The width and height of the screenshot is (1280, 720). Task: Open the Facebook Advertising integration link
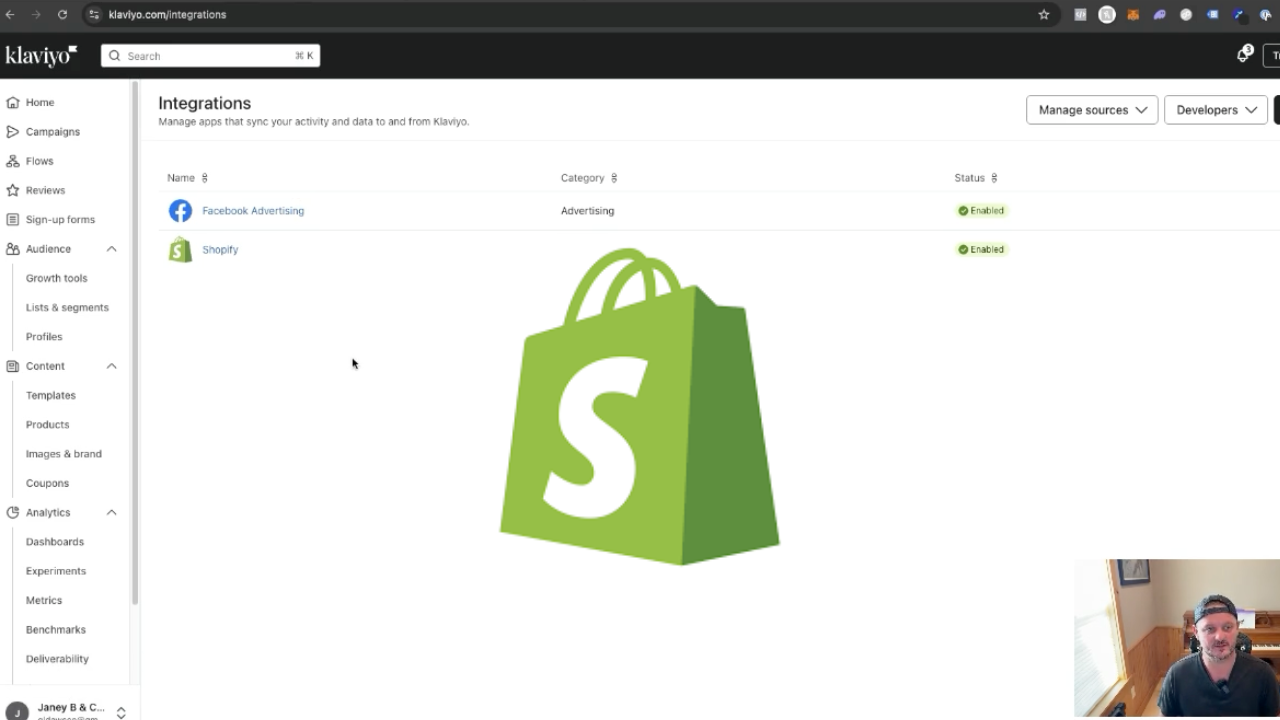pyautogui.click(x=253, y=211)
